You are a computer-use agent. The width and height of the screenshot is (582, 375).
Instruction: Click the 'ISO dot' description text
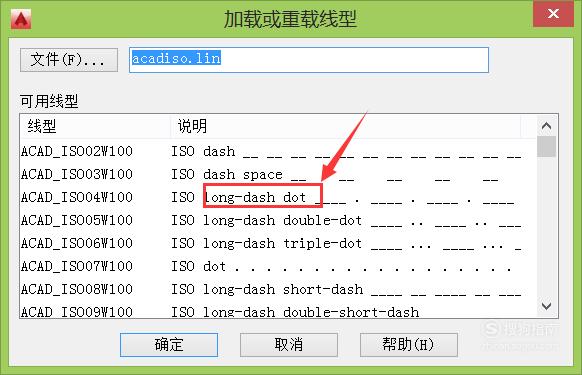tap(199, 267)
